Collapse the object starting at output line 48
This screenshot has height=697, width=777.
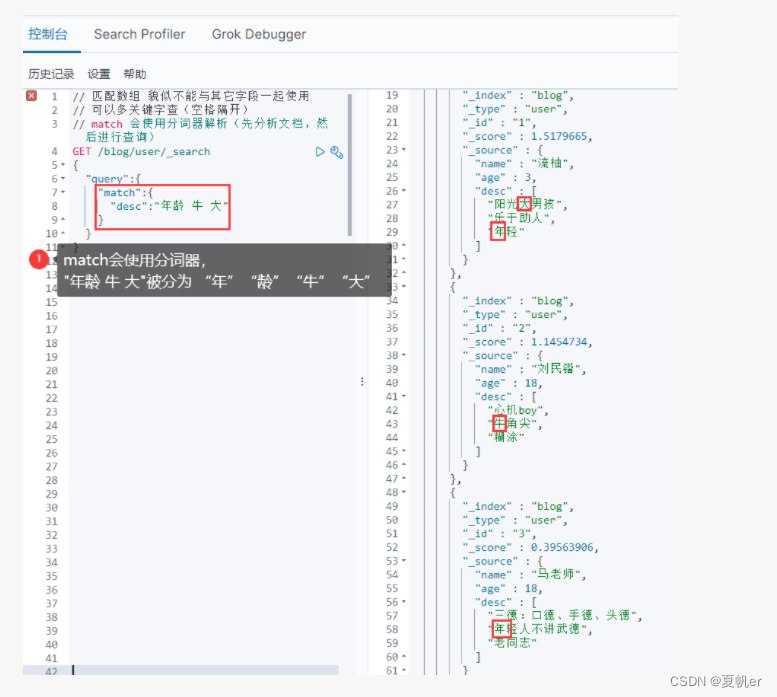[404, 492]
